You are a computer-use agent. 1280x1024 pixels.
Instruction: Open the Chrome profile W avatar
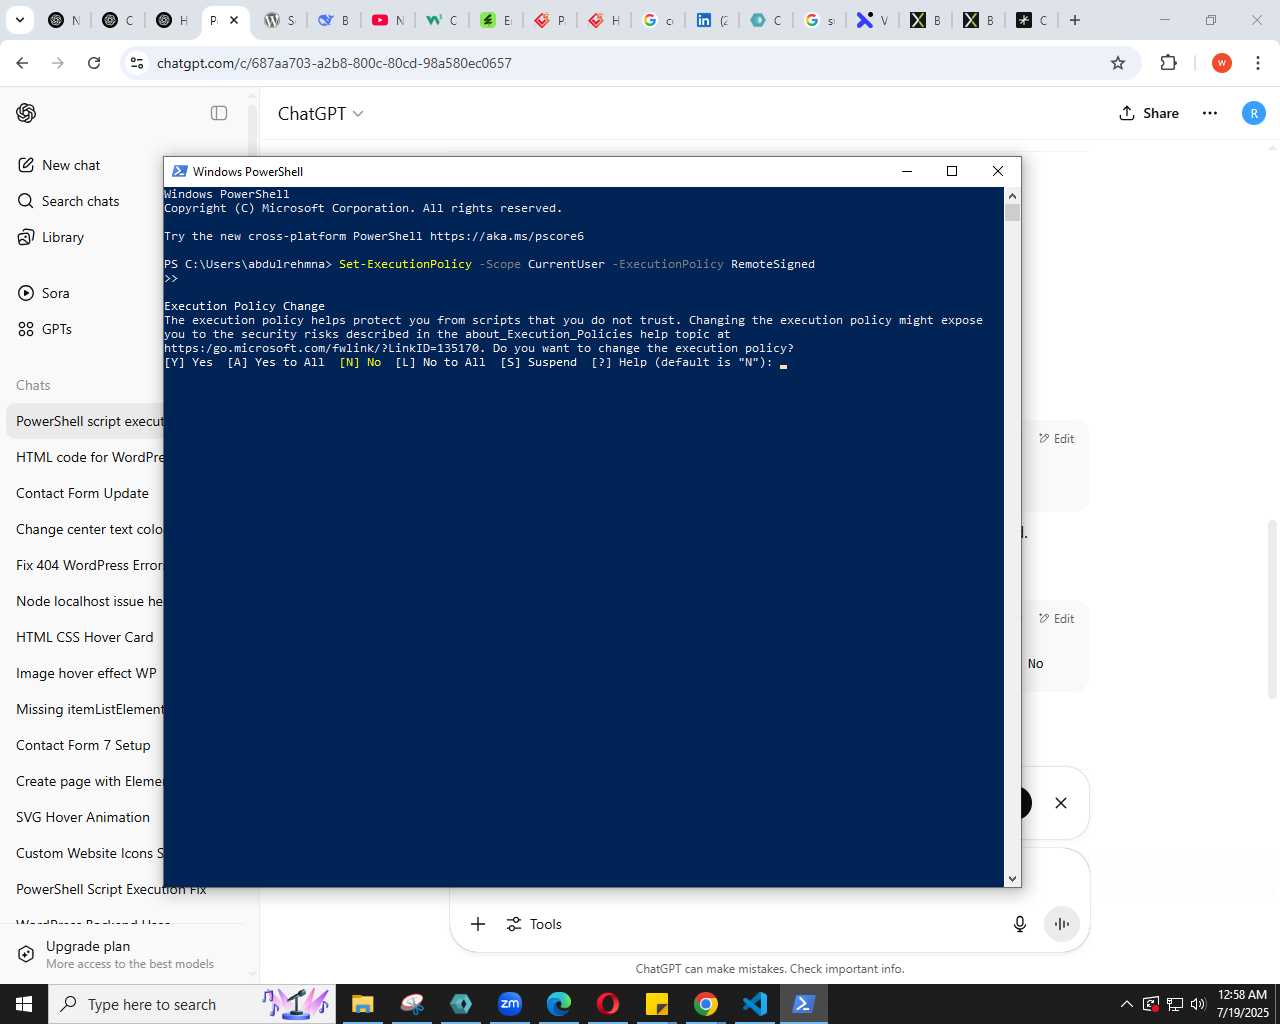click(x=1221, y=63)
